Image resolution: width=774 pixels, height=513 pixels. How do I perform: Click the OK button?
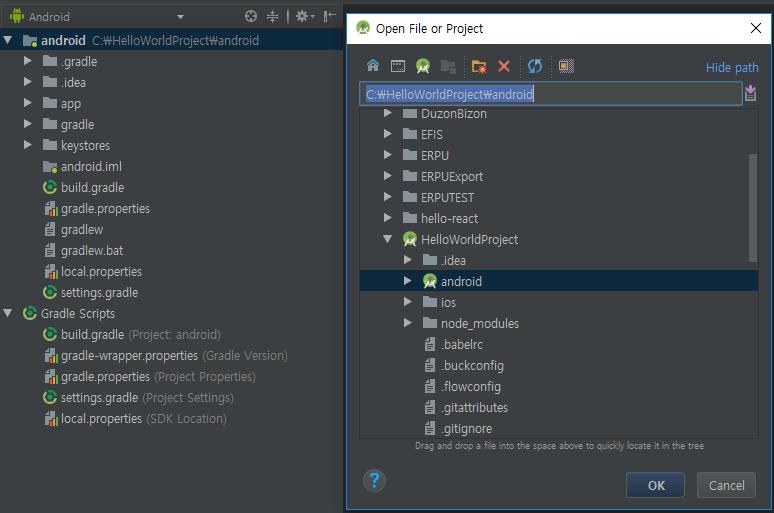click(656, 485)
